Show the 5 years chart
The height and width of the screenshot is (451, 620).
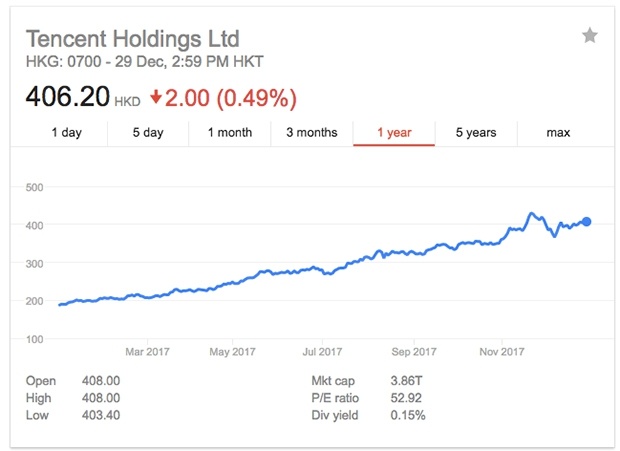(476, 132)
